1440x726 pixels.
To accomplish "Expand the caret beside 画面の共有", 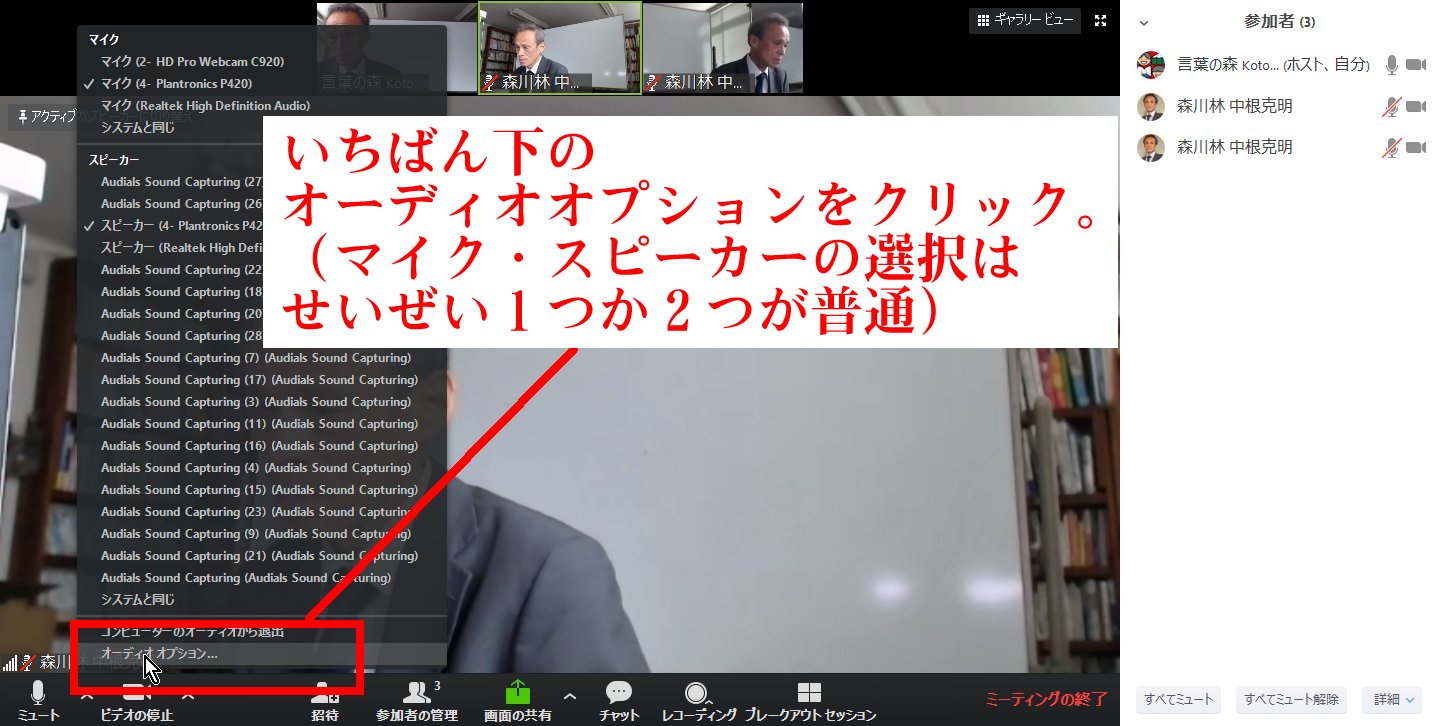I will point(570,696).
